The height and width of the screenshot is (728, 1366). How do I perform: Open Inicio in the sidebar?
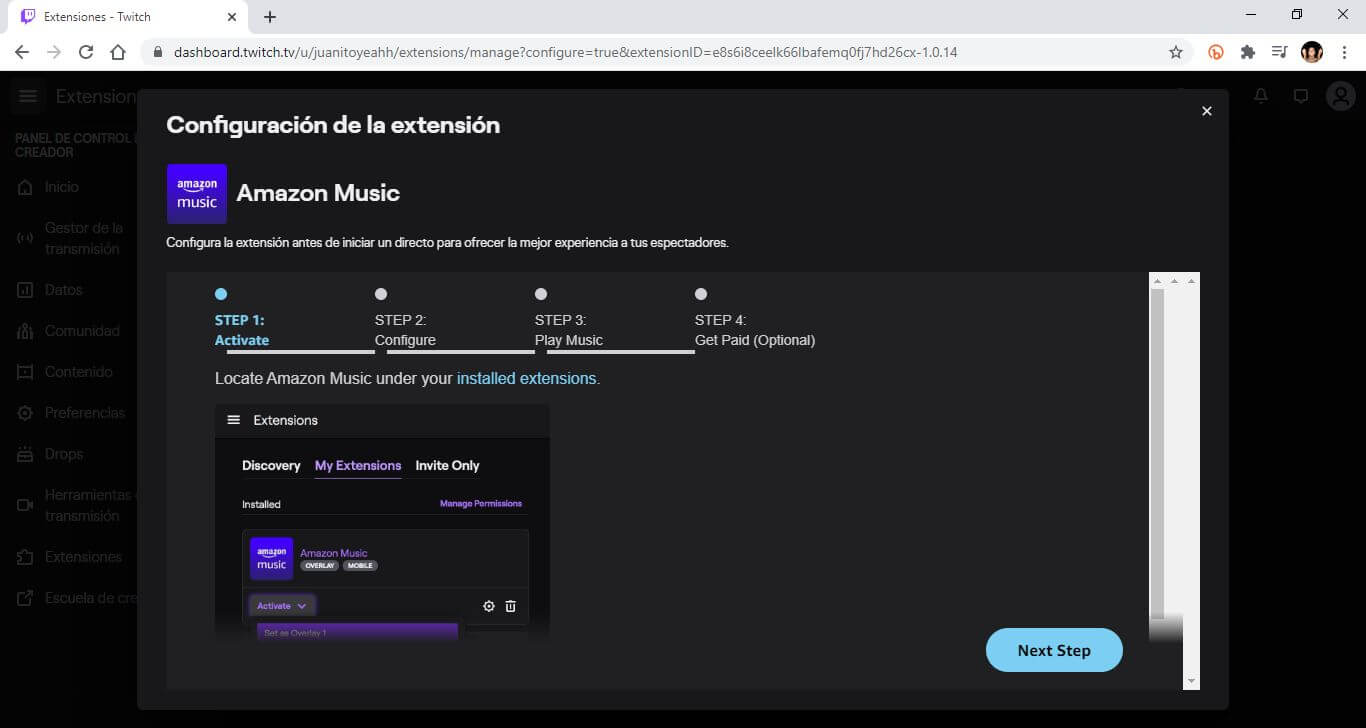point(62,187)
